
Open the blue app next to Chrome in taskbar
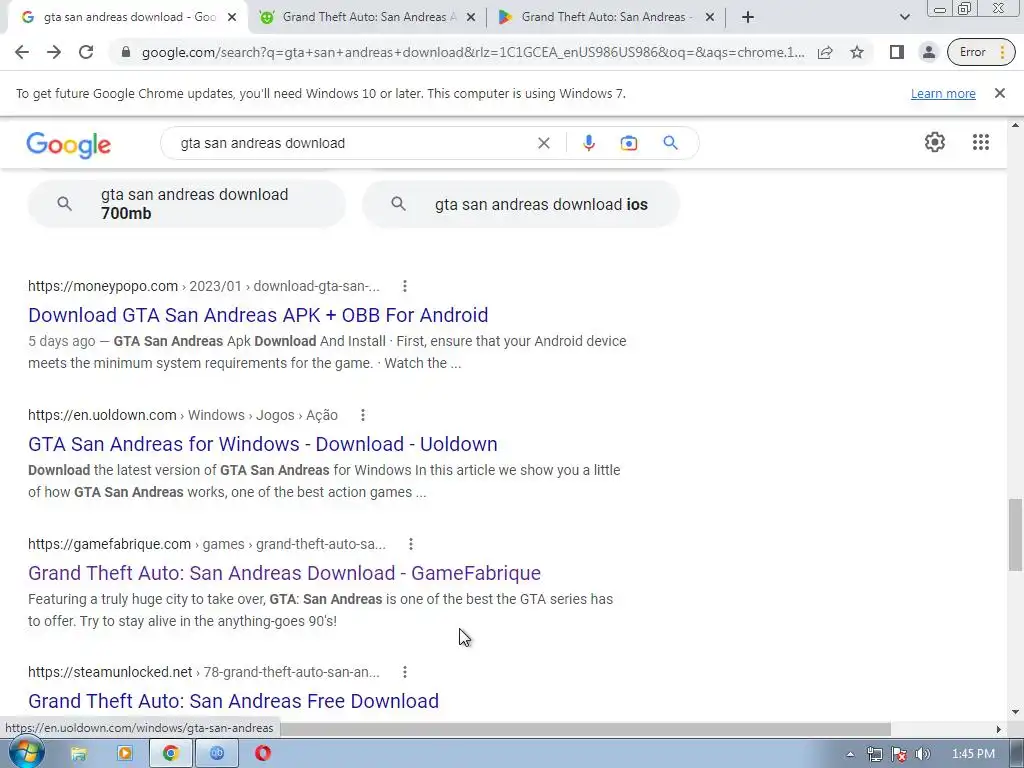(217, 754)
